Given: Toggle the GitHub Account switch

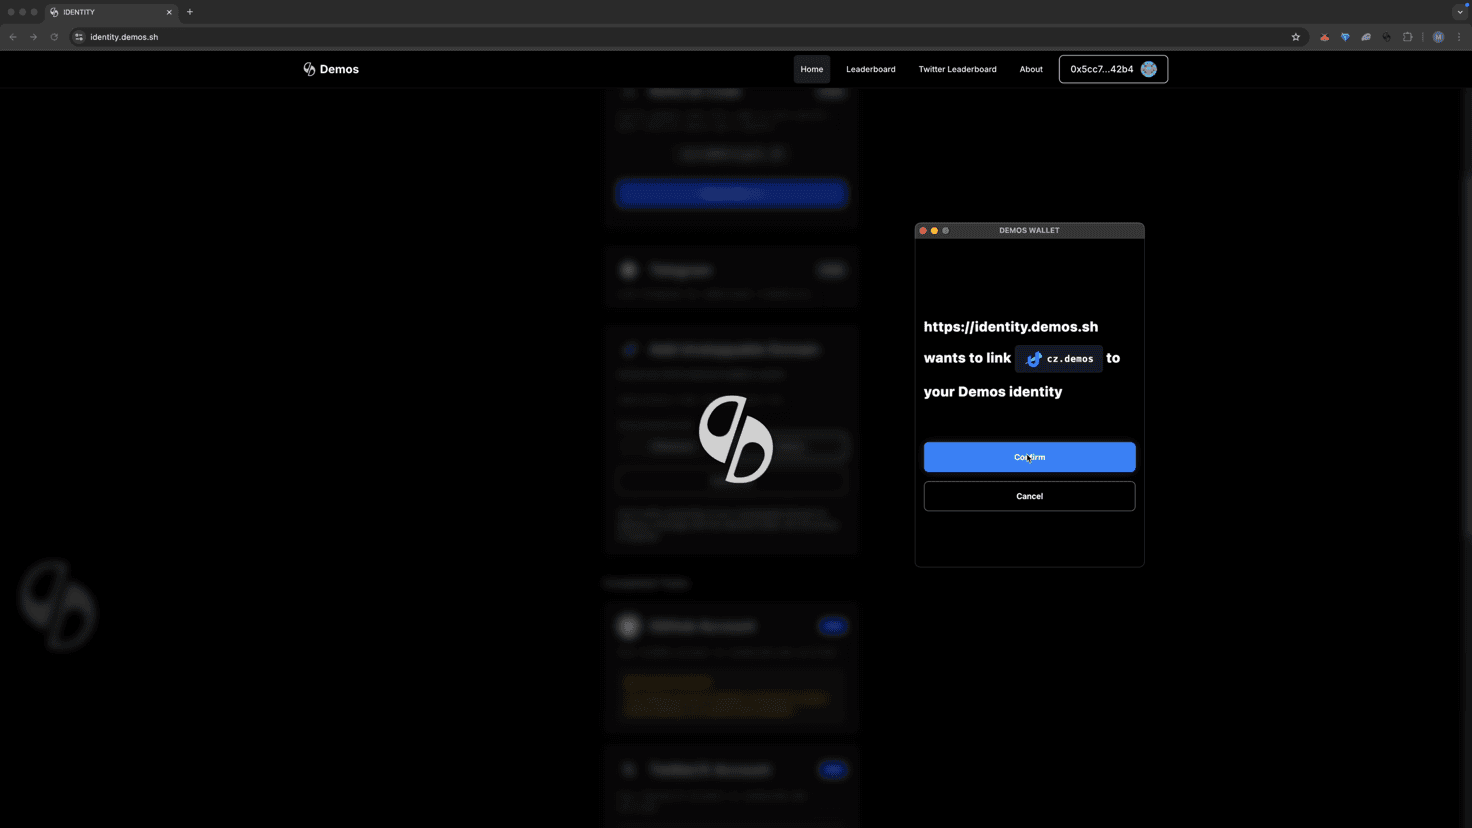Looking at the screenshot, I should pos(833,625).
